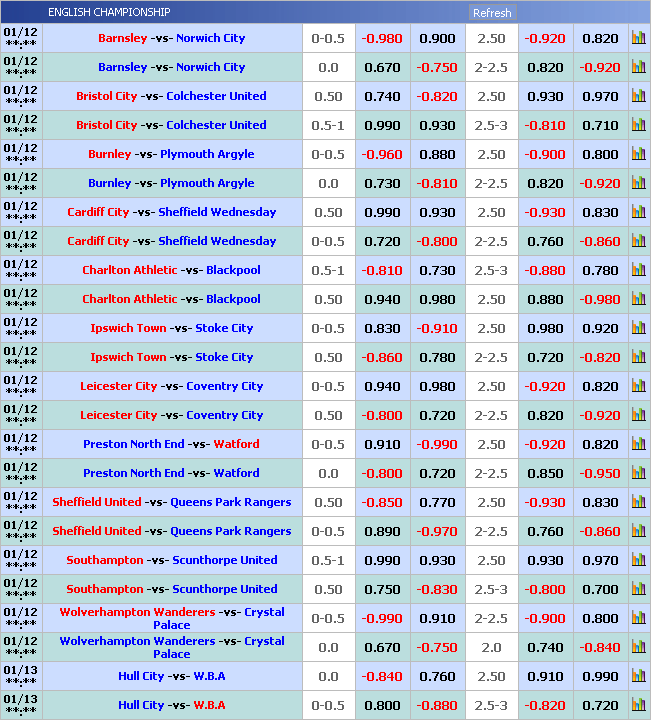Select 0.990 under odds in Hull City 0.0 row
The height and width of the screenshot is (720, 651).
click(600, 676)
